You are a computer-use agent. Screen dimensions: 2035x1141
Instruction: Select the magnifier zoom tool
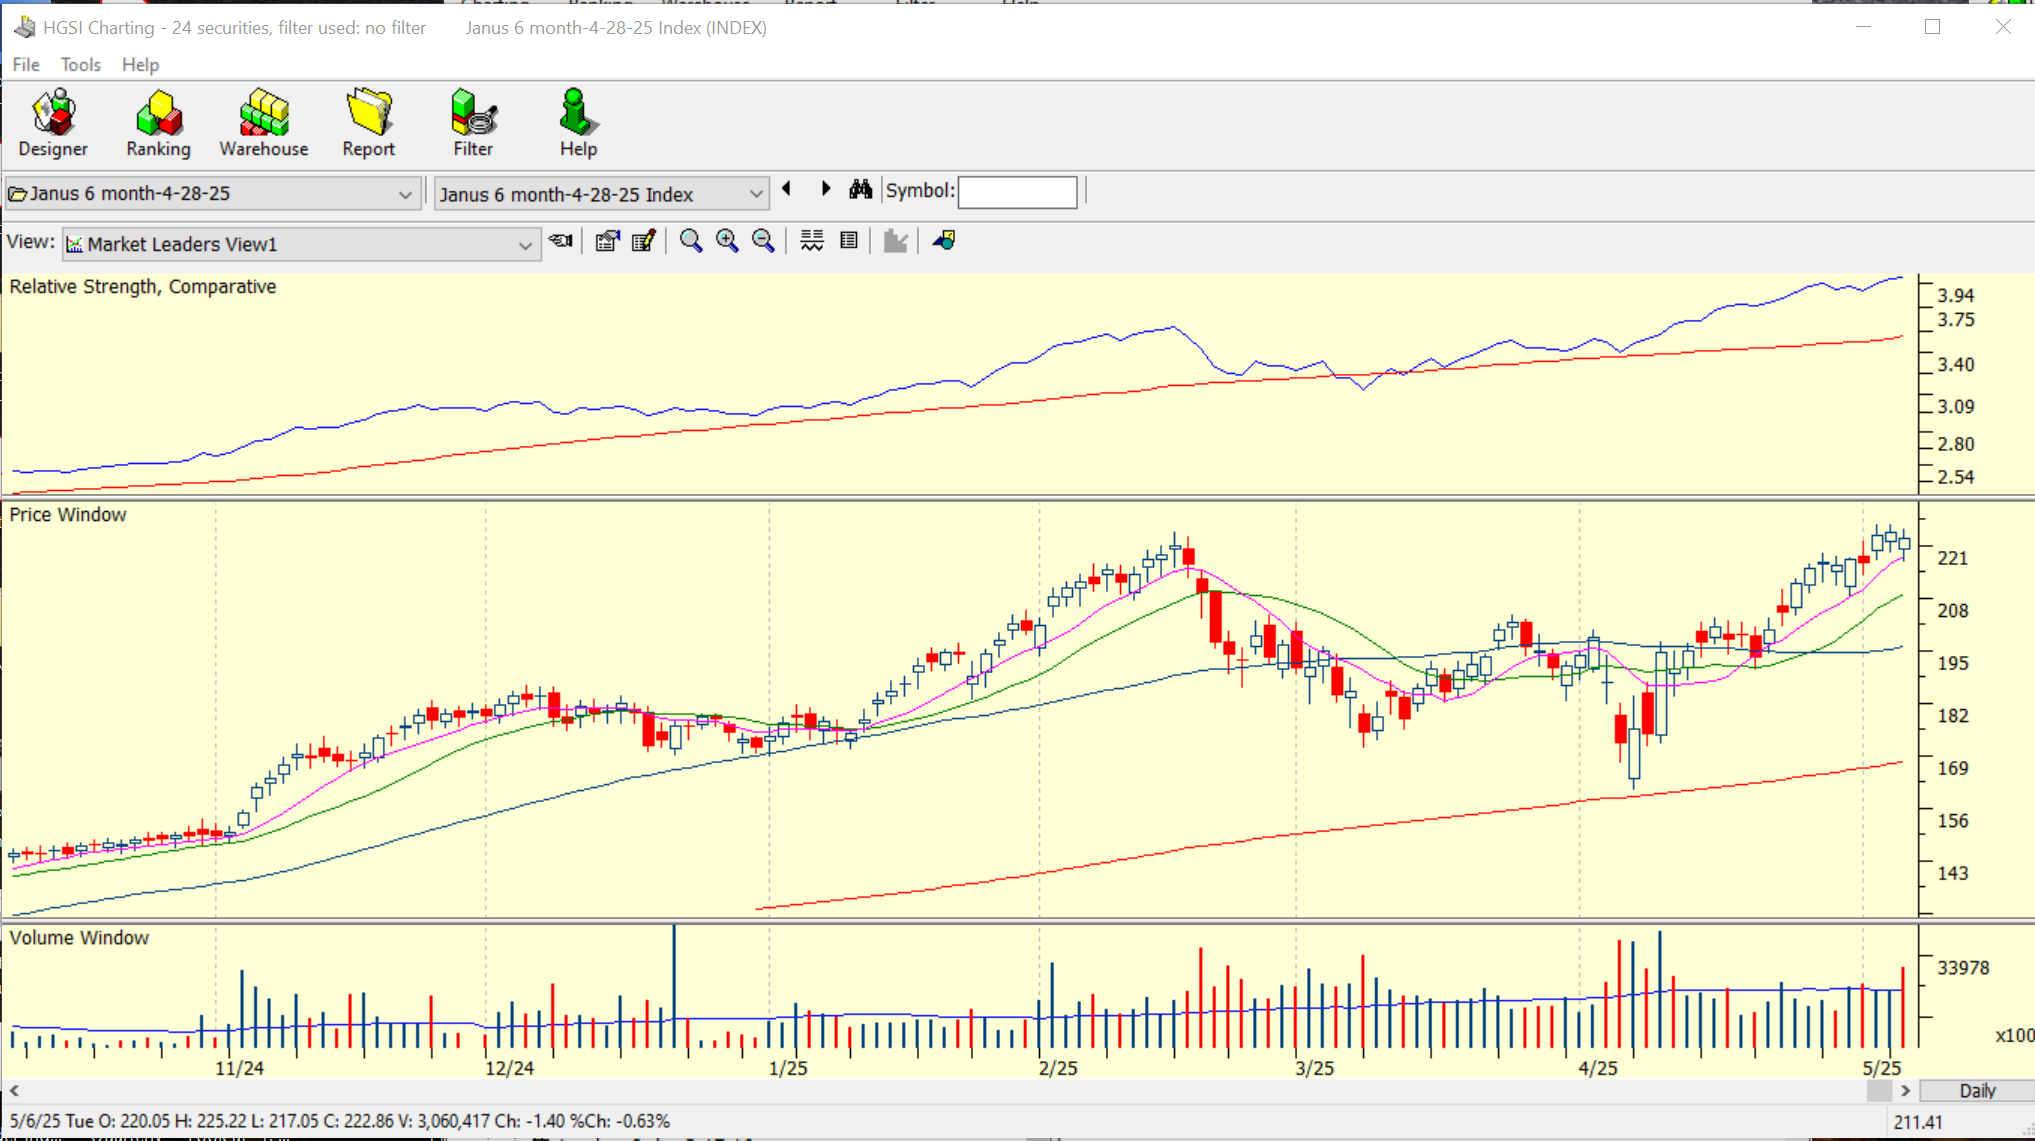pyautogui.click(x=690, y=241)
